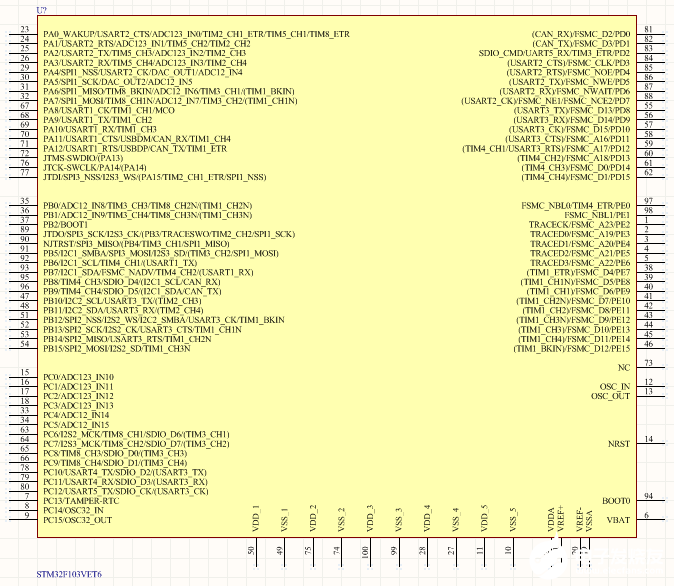Screen dimensions: 674x586
Task: Select the STM32F103VET6 part name text
Action: [69, 574]
